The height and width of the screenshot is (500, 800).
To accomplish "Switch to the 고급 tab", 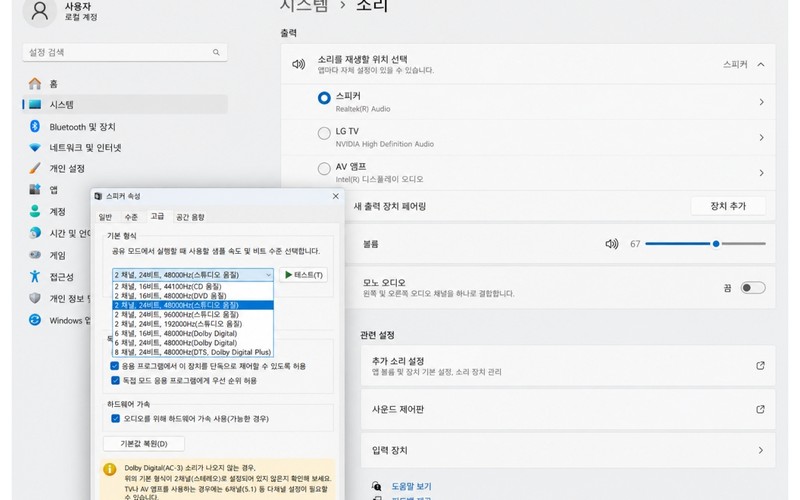I will click(157, 216).
